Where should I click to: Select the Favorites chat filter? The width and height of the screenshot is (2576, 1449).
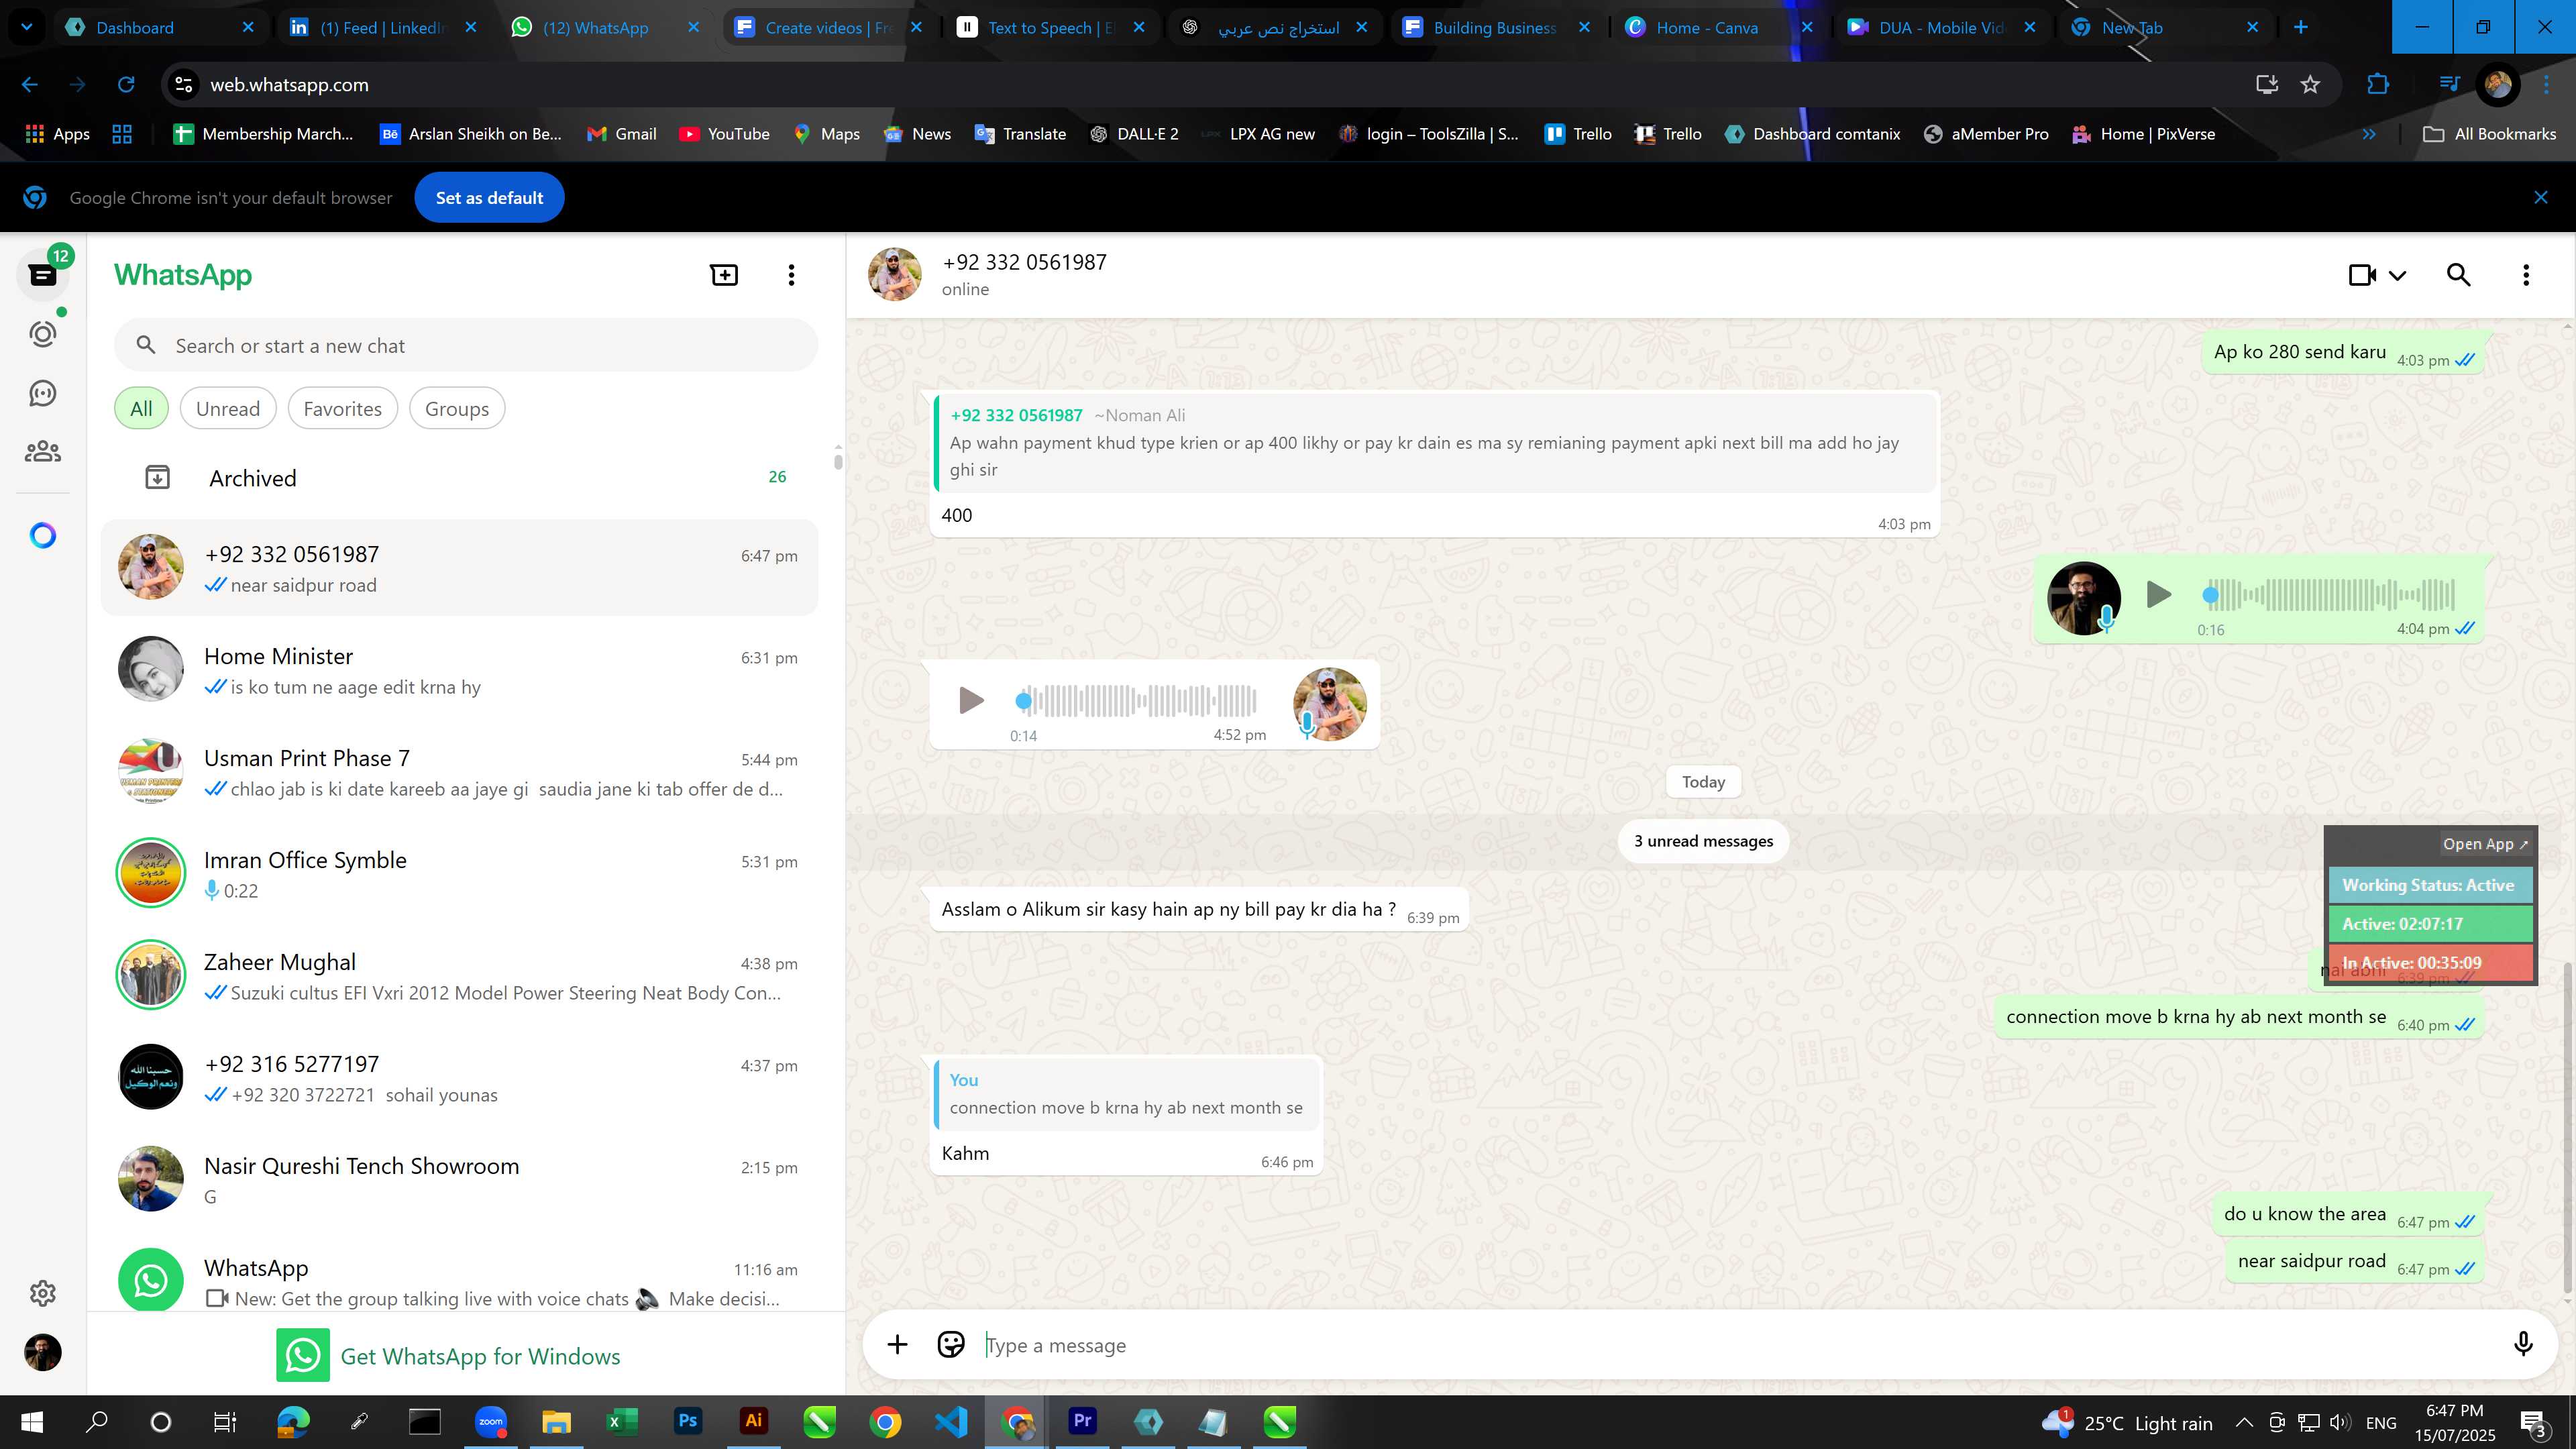coord(342,409)
